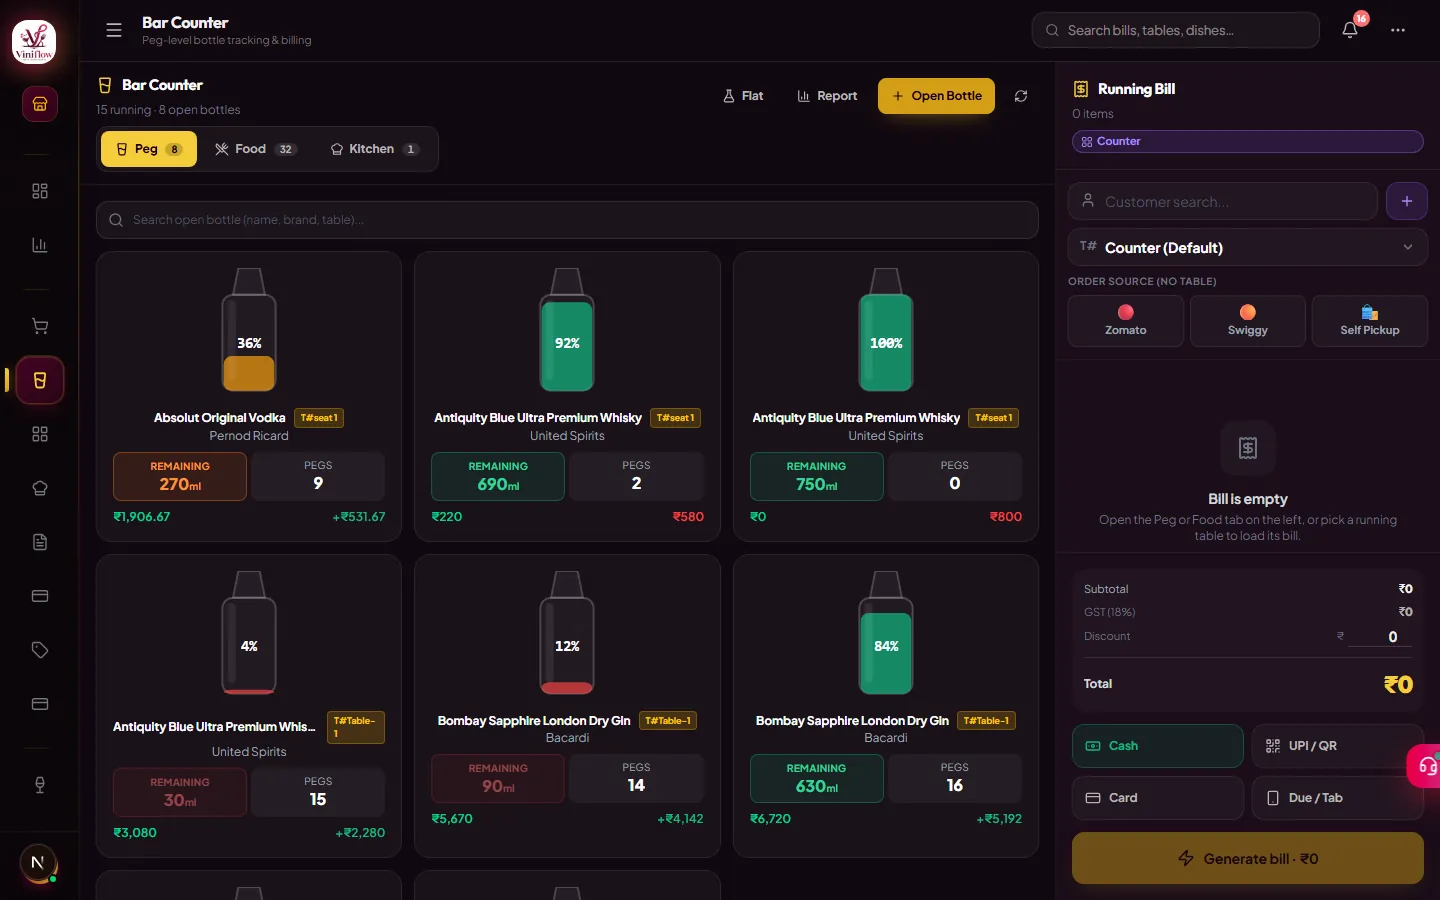Image resolution: width=1440 pixels, height=900 pixels.
Task: Focus the Customer search field
Action: 1223,201
